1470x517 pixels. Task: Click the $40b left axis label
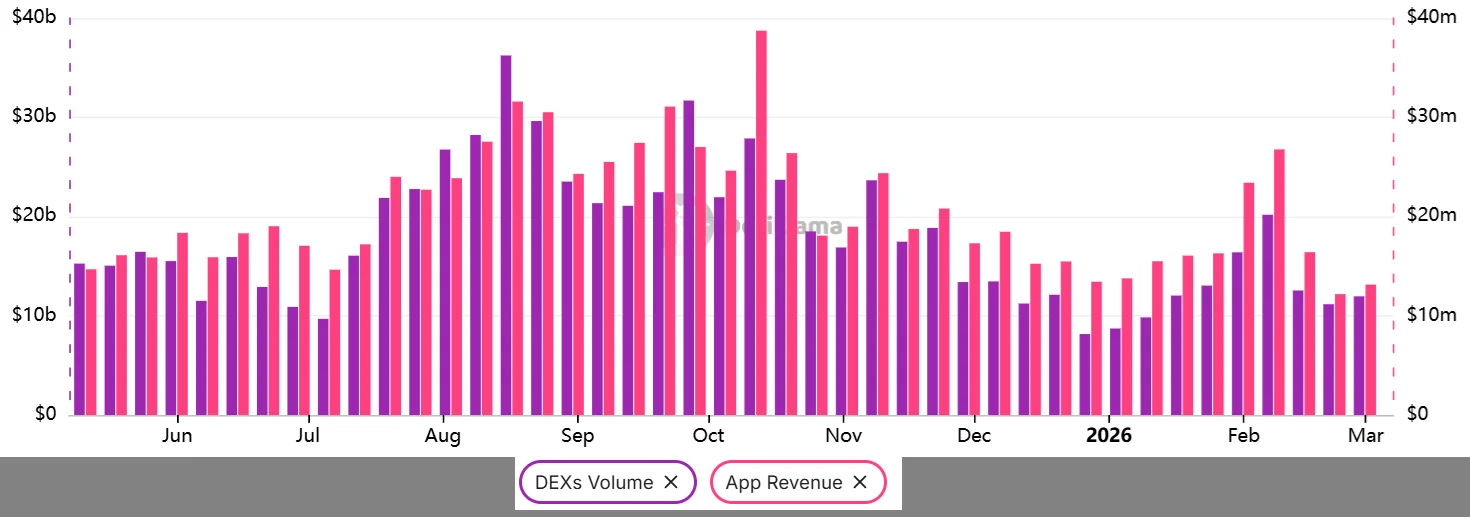click(32, 17)
